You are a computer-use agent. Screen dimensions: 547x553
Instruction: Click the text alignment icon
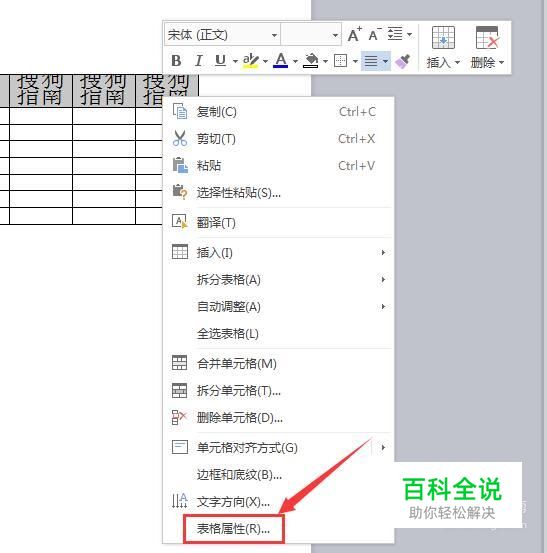pyautogui.click(x=371, y=61)
